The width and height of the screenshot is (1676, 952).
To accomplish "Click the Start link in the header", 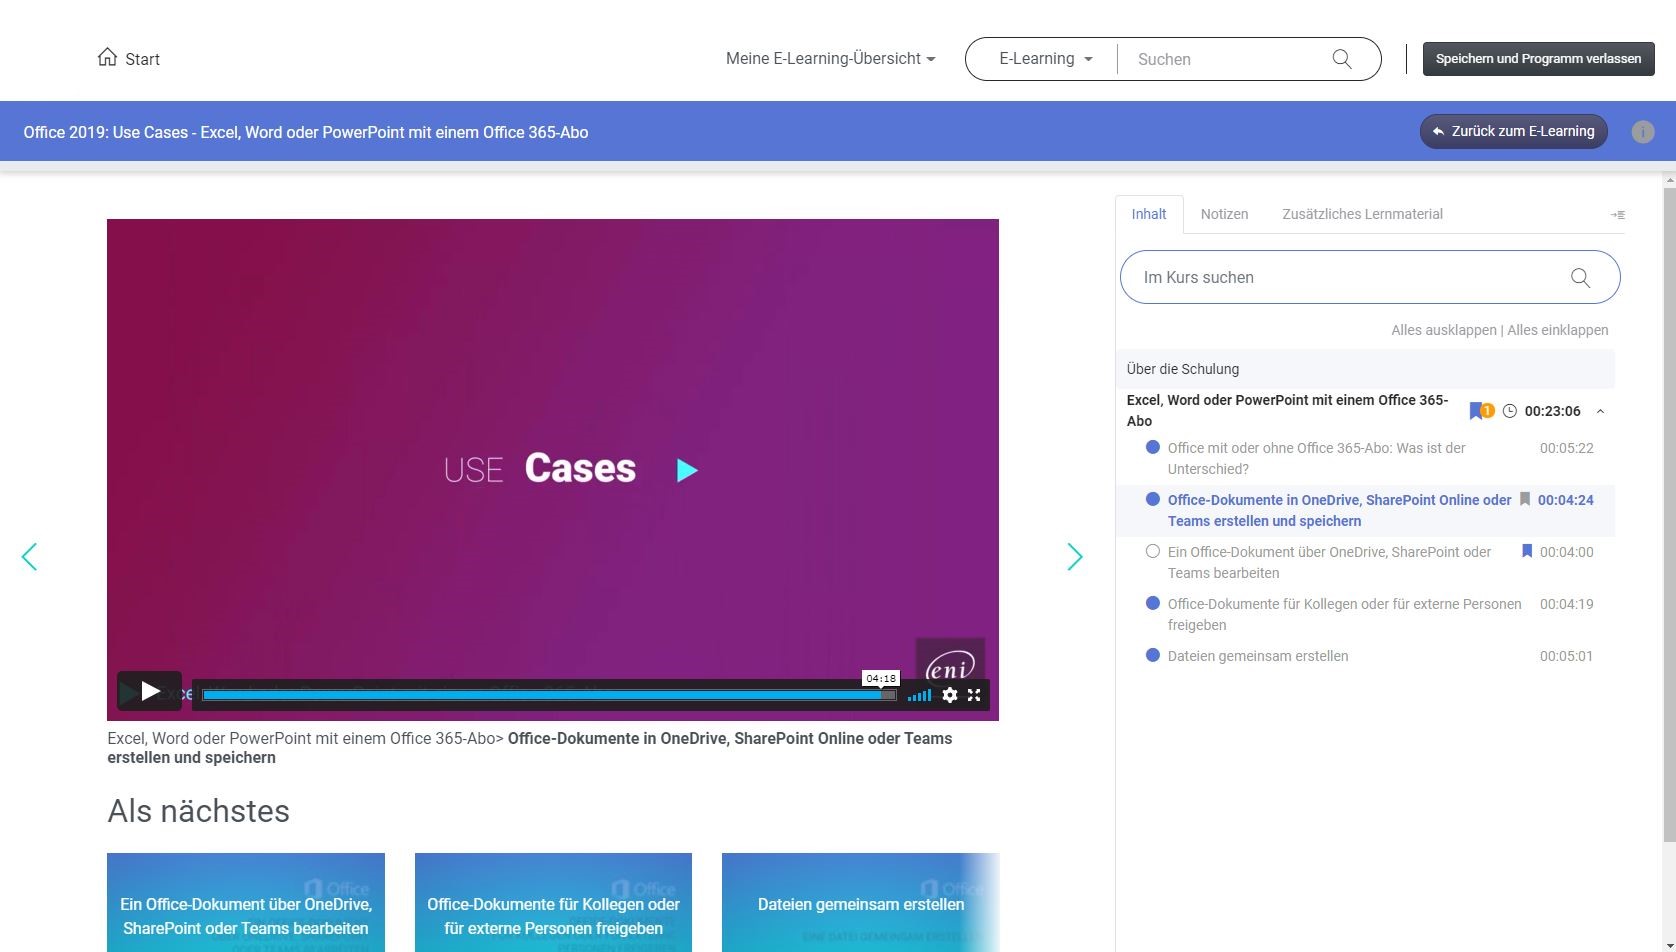I will click(142, 59).
